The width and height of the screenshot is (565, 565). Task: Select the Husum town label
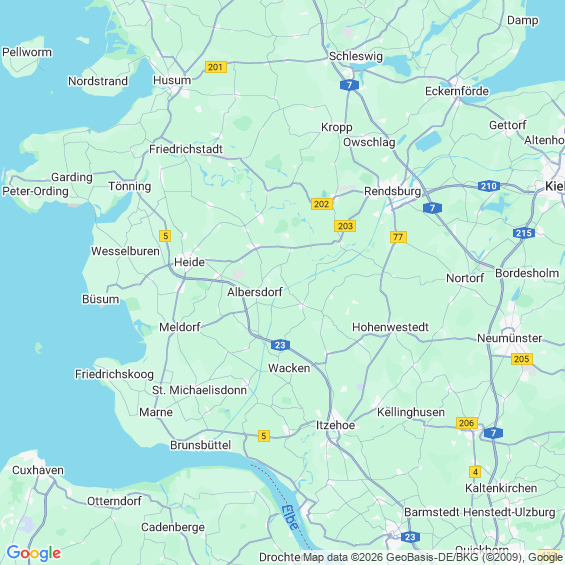[172, 80]
